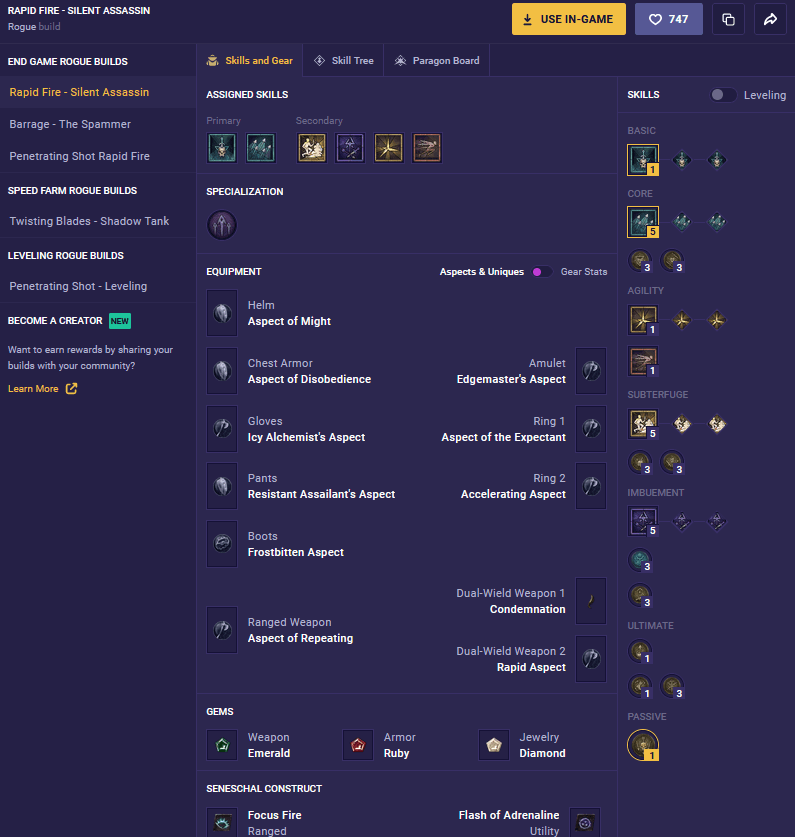The height and width of the screenshot is (837, 795).
Task: Toggle Aspects & Uniques to Gear Stats
Action: point(541,272)
